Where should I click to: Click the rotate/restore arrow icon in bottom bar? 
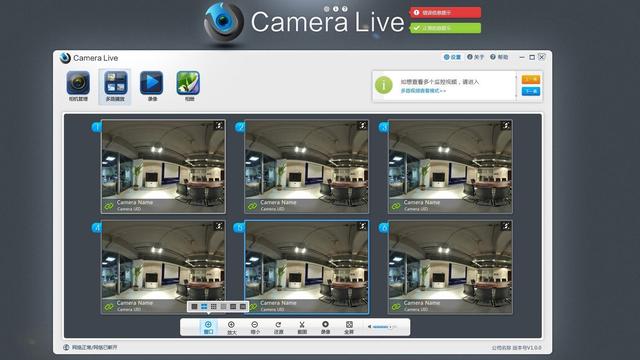278,327
